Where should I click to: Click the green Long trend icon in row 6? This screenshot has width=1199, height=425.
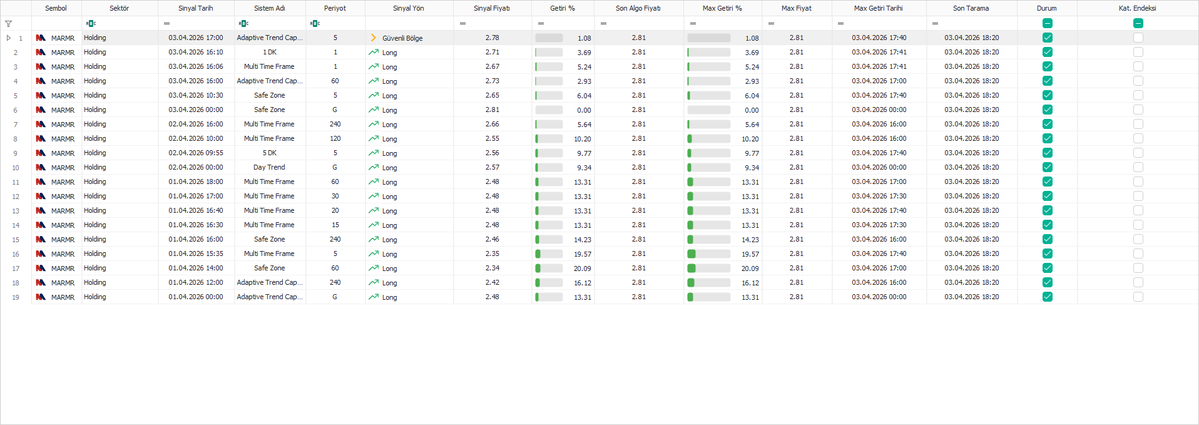[373, 110]
